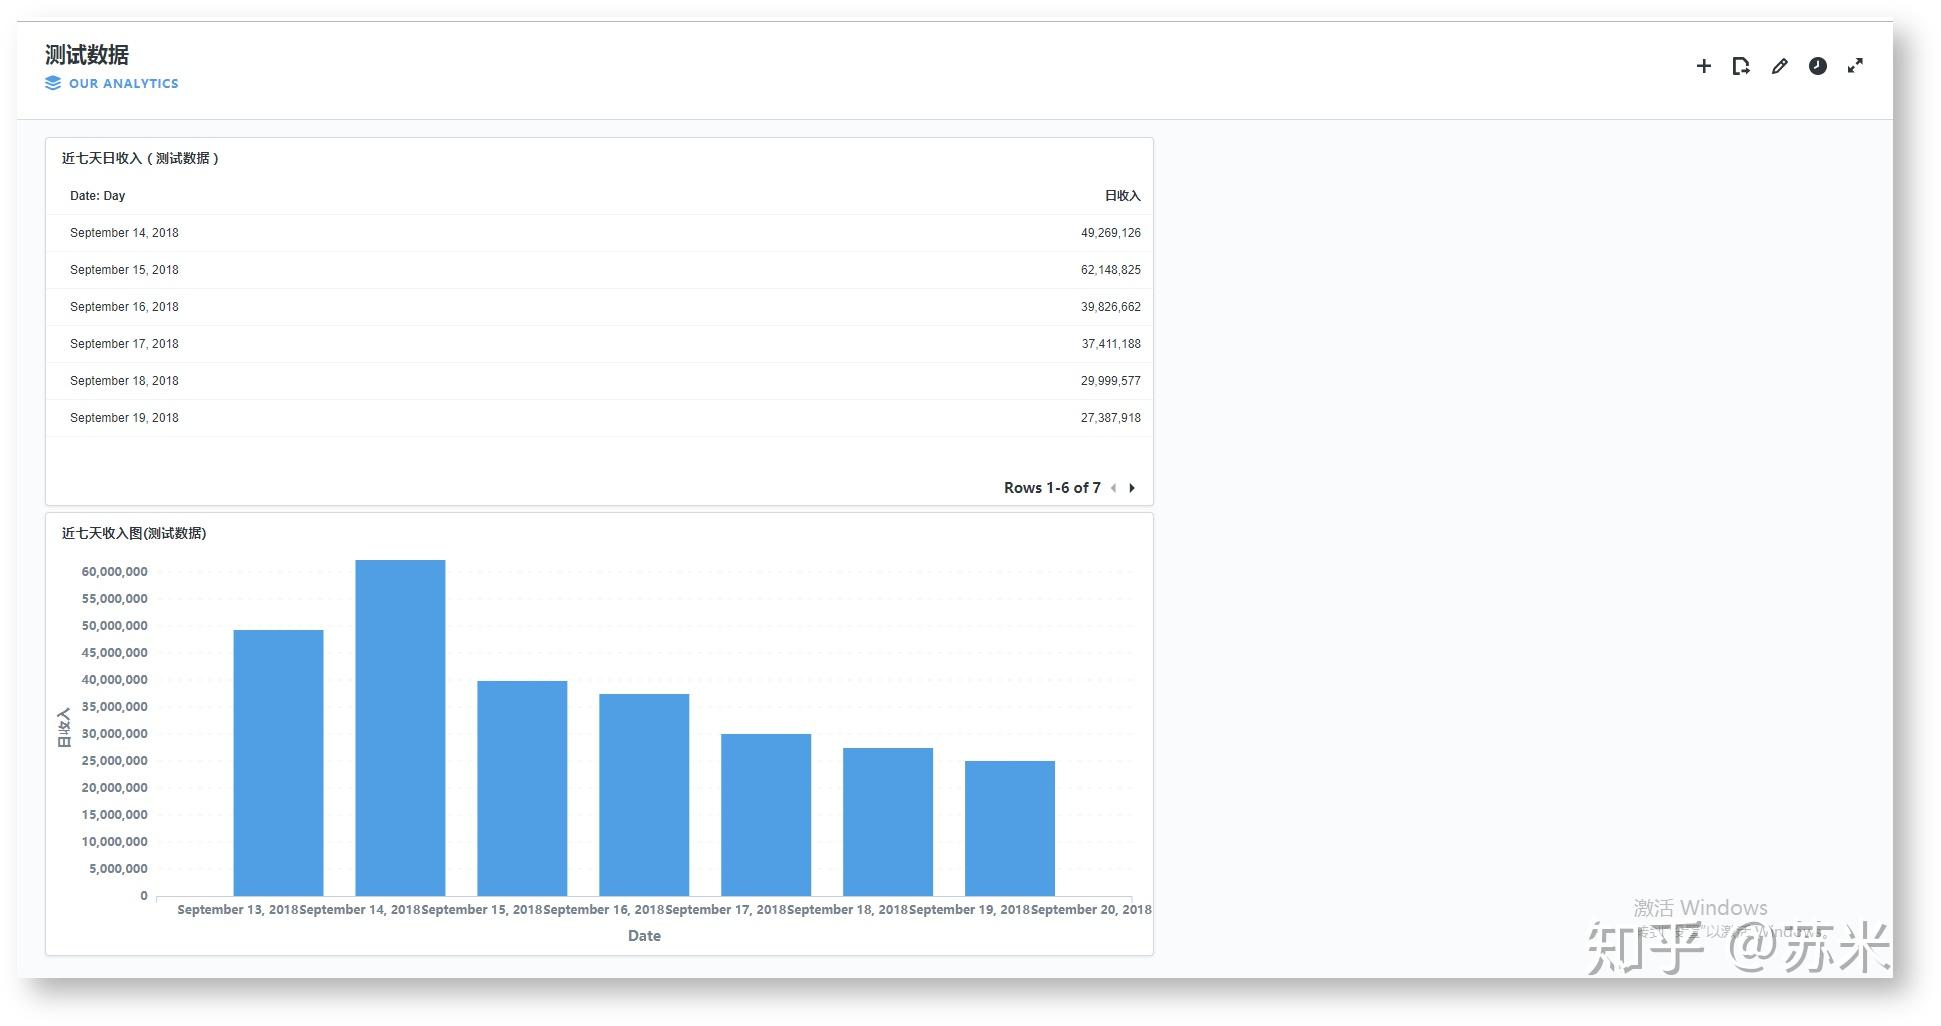Enter fullscreen with the expand arrows icon
Image resolution: width=1941 pixels, height=1026 pixels.
click(x=1855, y=66)
